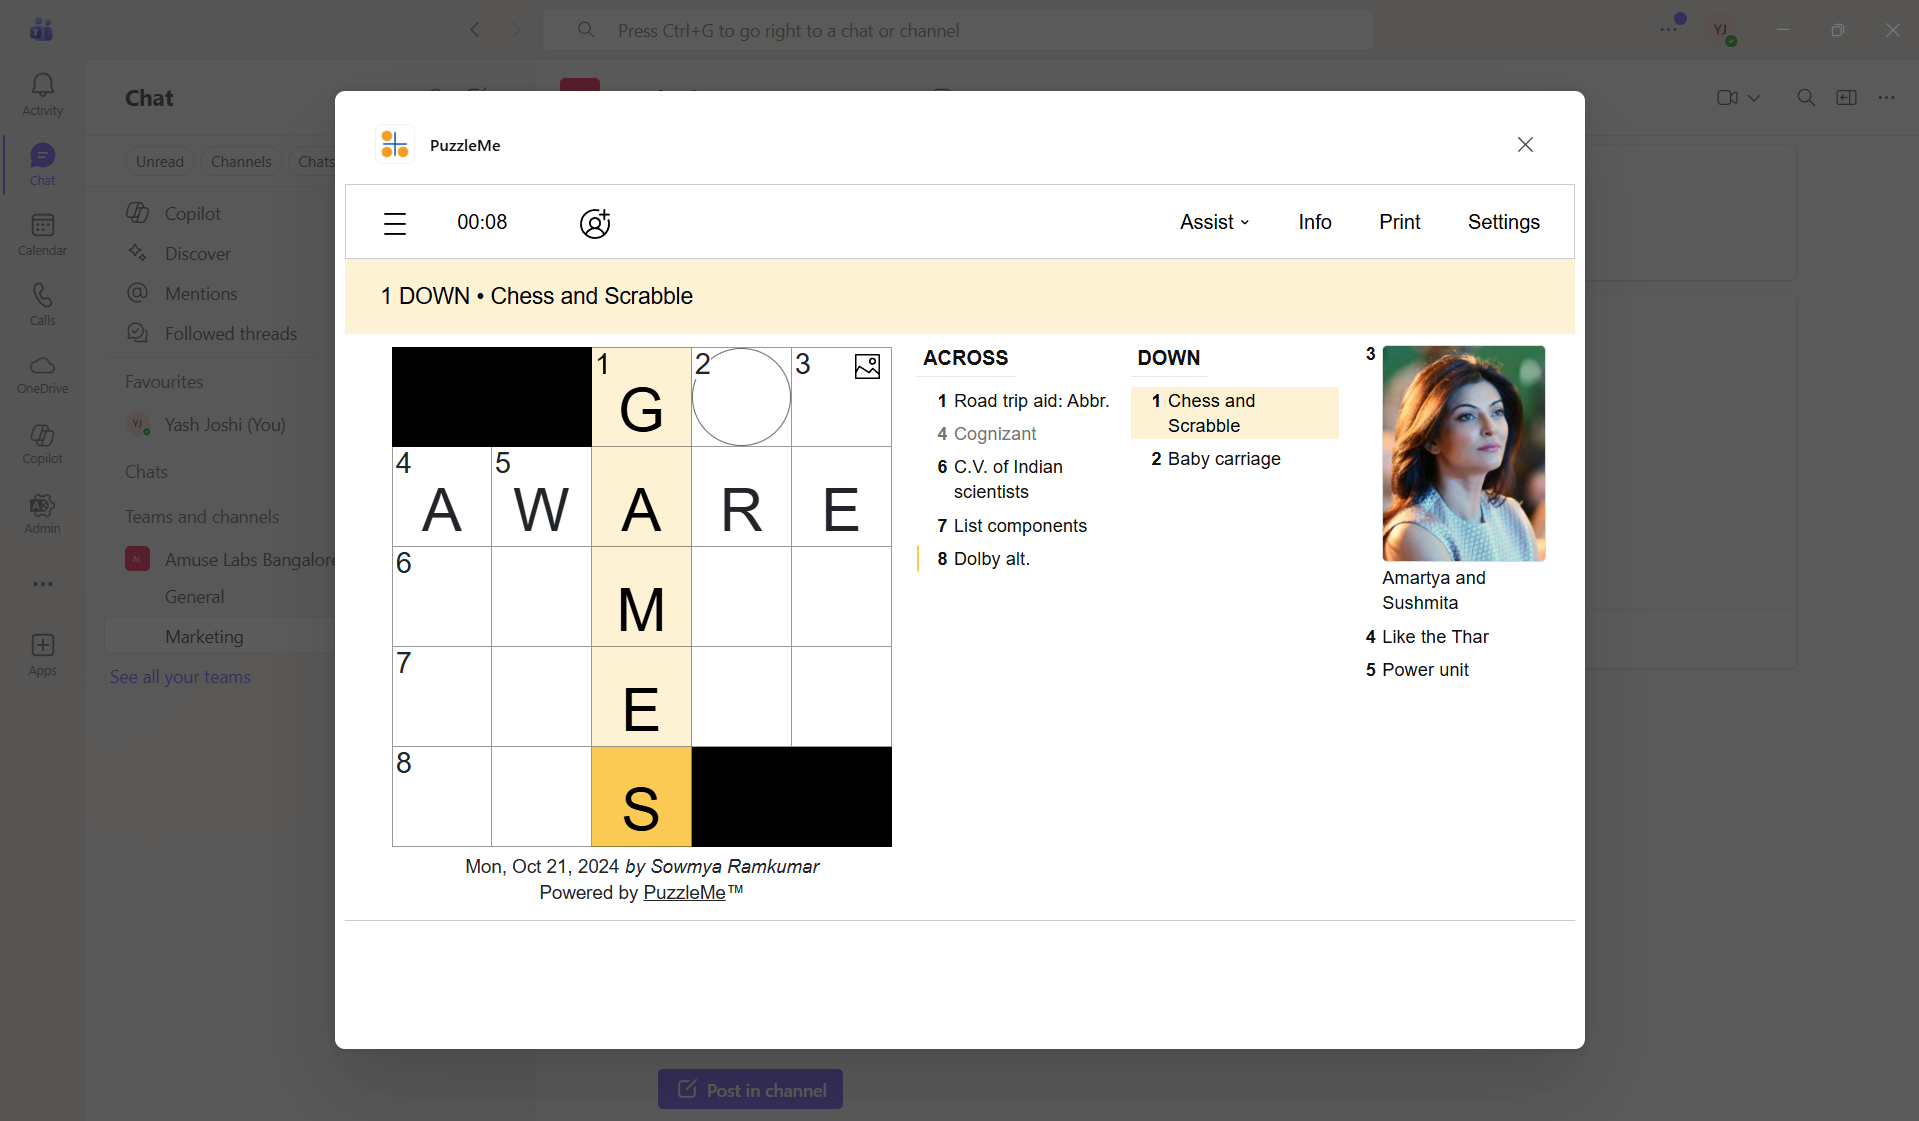Select the circled cell numbered 2
This screenshot has width=1919, height=1121.
[x=741, y=397]
